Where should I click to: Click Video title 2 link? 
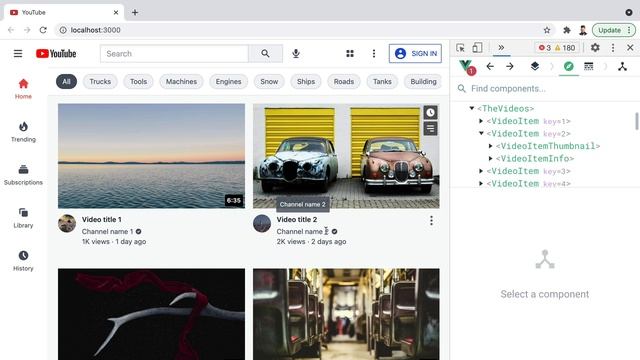tap(297, 220)
